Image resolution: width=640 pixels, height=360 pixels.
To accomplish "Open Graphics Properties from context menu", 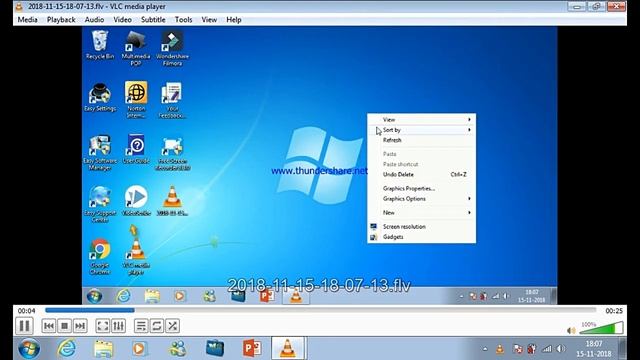I will [422, 189].
